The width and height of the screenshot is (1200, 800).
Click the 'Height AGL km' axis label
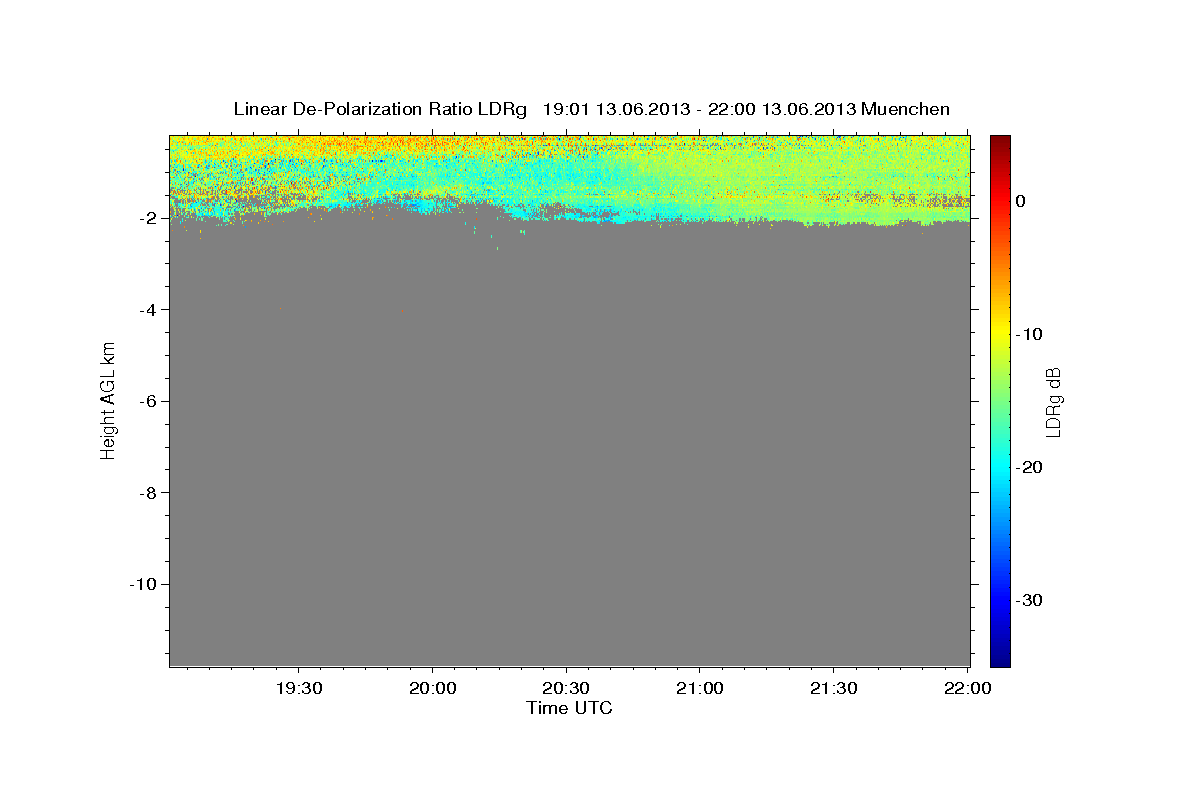[108, 400]
